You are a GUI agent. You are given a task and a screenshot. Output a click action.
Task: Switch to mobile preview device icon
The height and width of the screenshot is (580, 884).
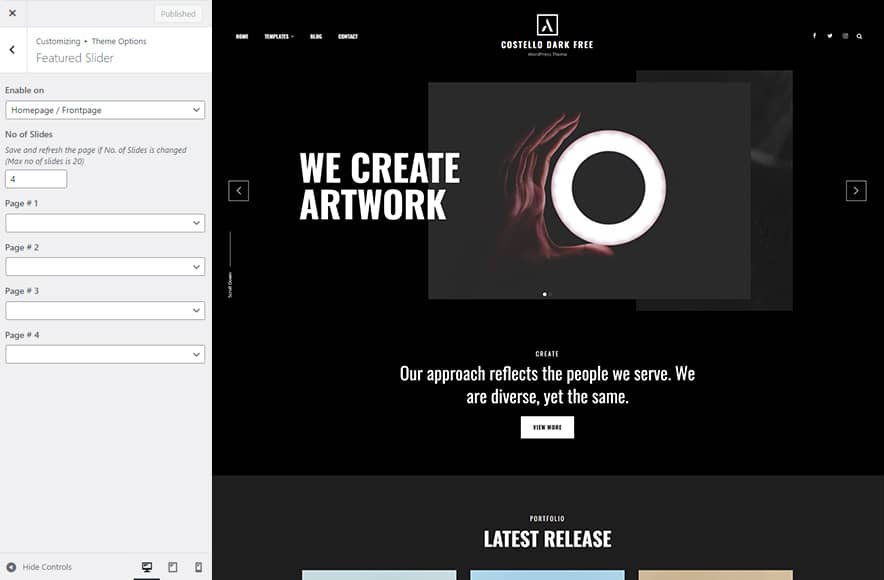point(198,567)
